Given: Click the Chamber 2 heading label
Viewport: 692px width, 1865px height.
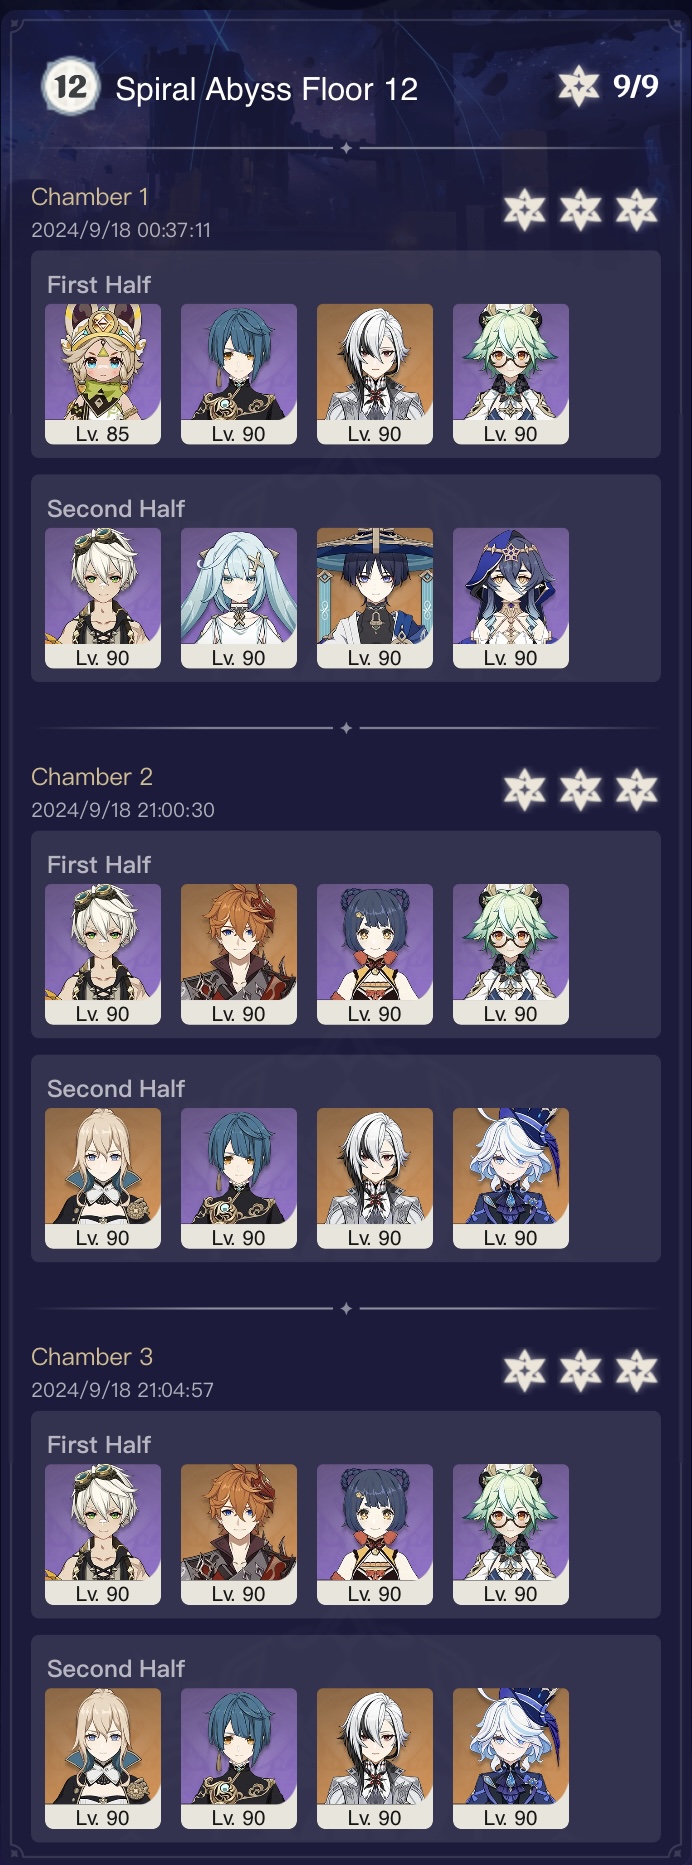Looking at the screenshot, I should click(x=92, y=777).
